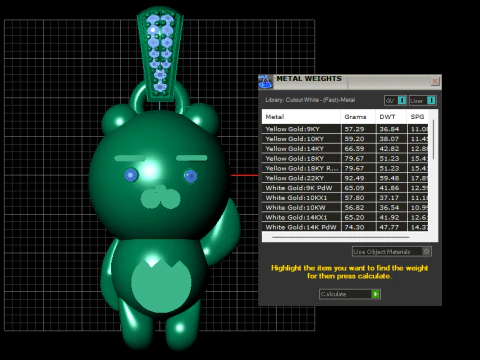Click the Metal Weights scale icon

[x=265, y=82]
